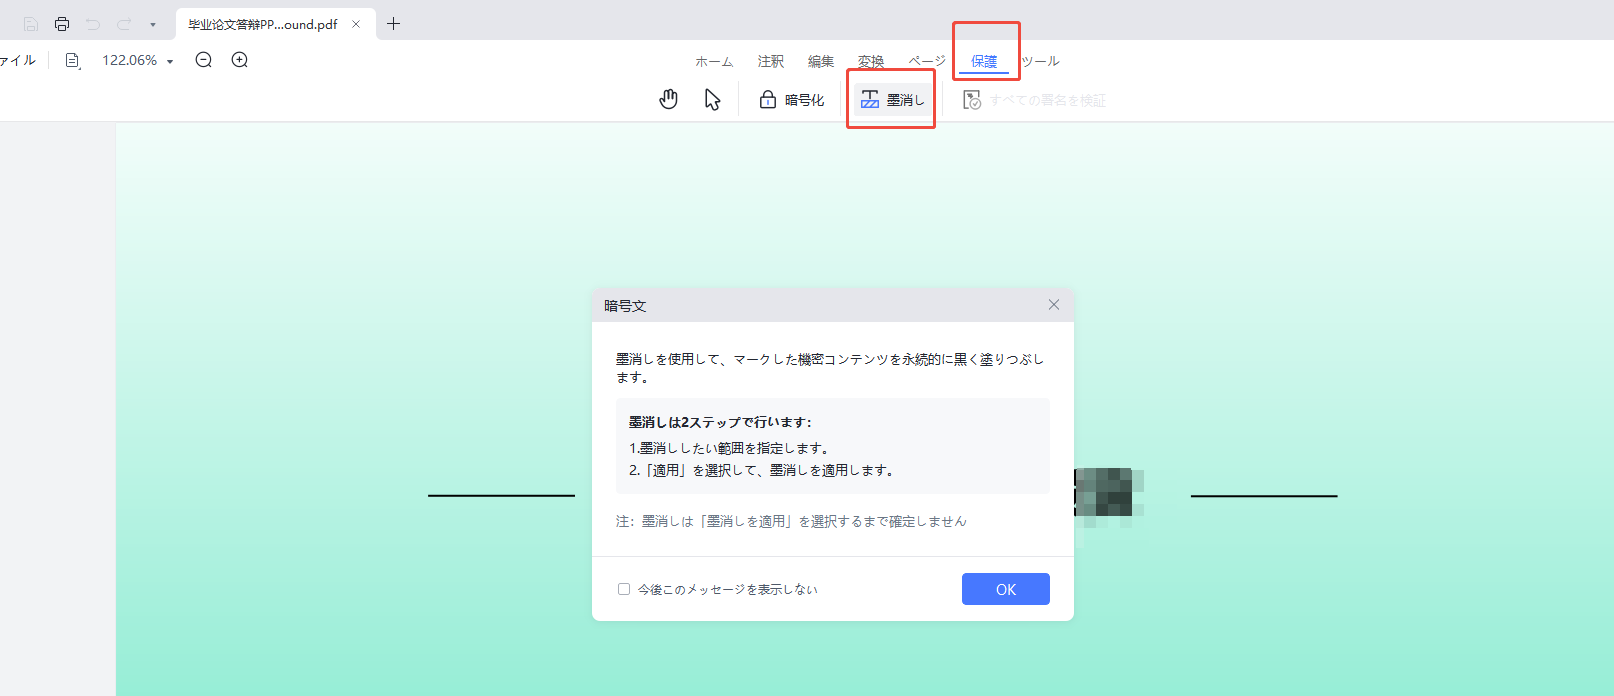
Task: Click the page display icon
Action: point(72,60)
